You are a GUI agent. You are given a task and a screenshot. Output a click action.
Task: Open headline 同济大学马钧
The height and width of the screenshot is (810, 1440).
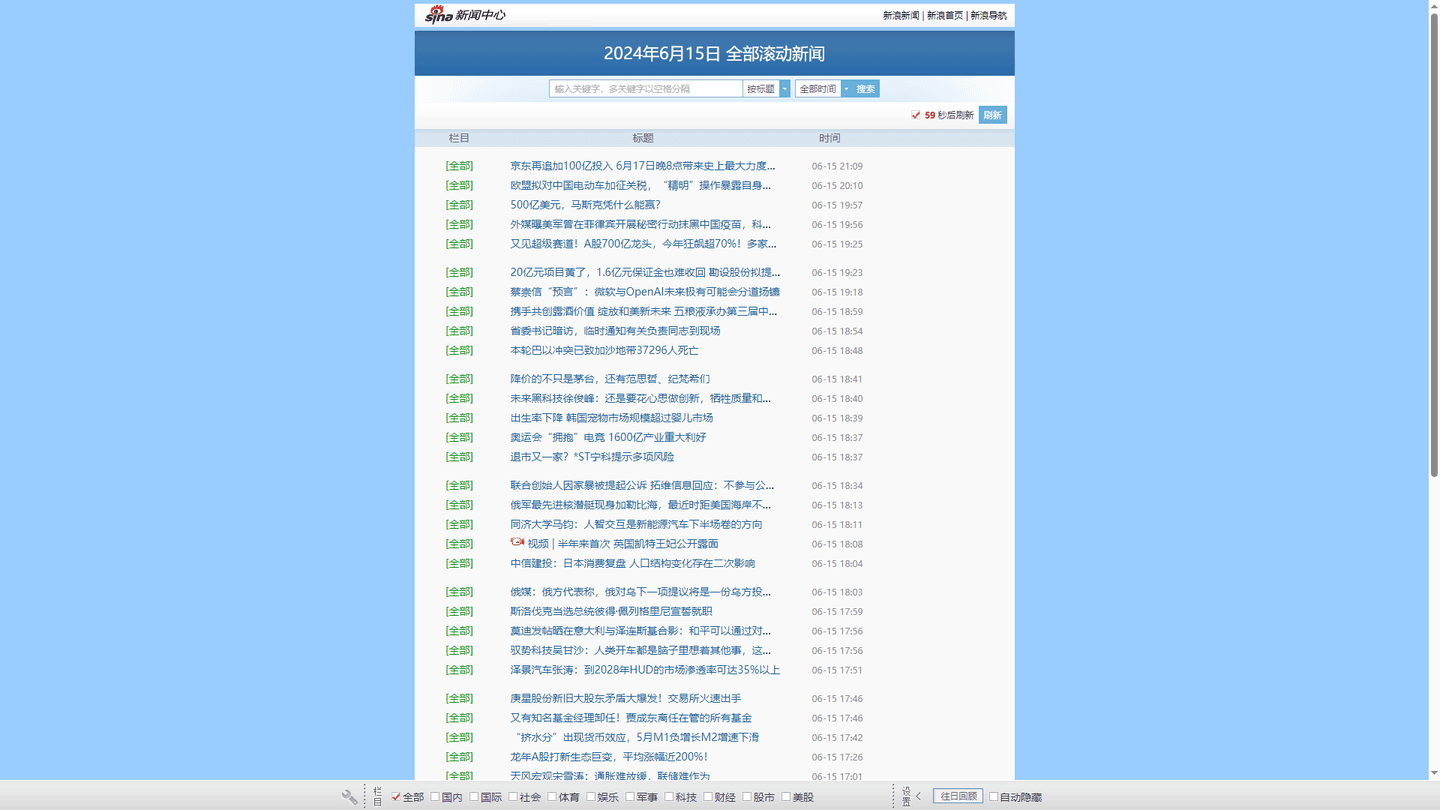[636, 524]
